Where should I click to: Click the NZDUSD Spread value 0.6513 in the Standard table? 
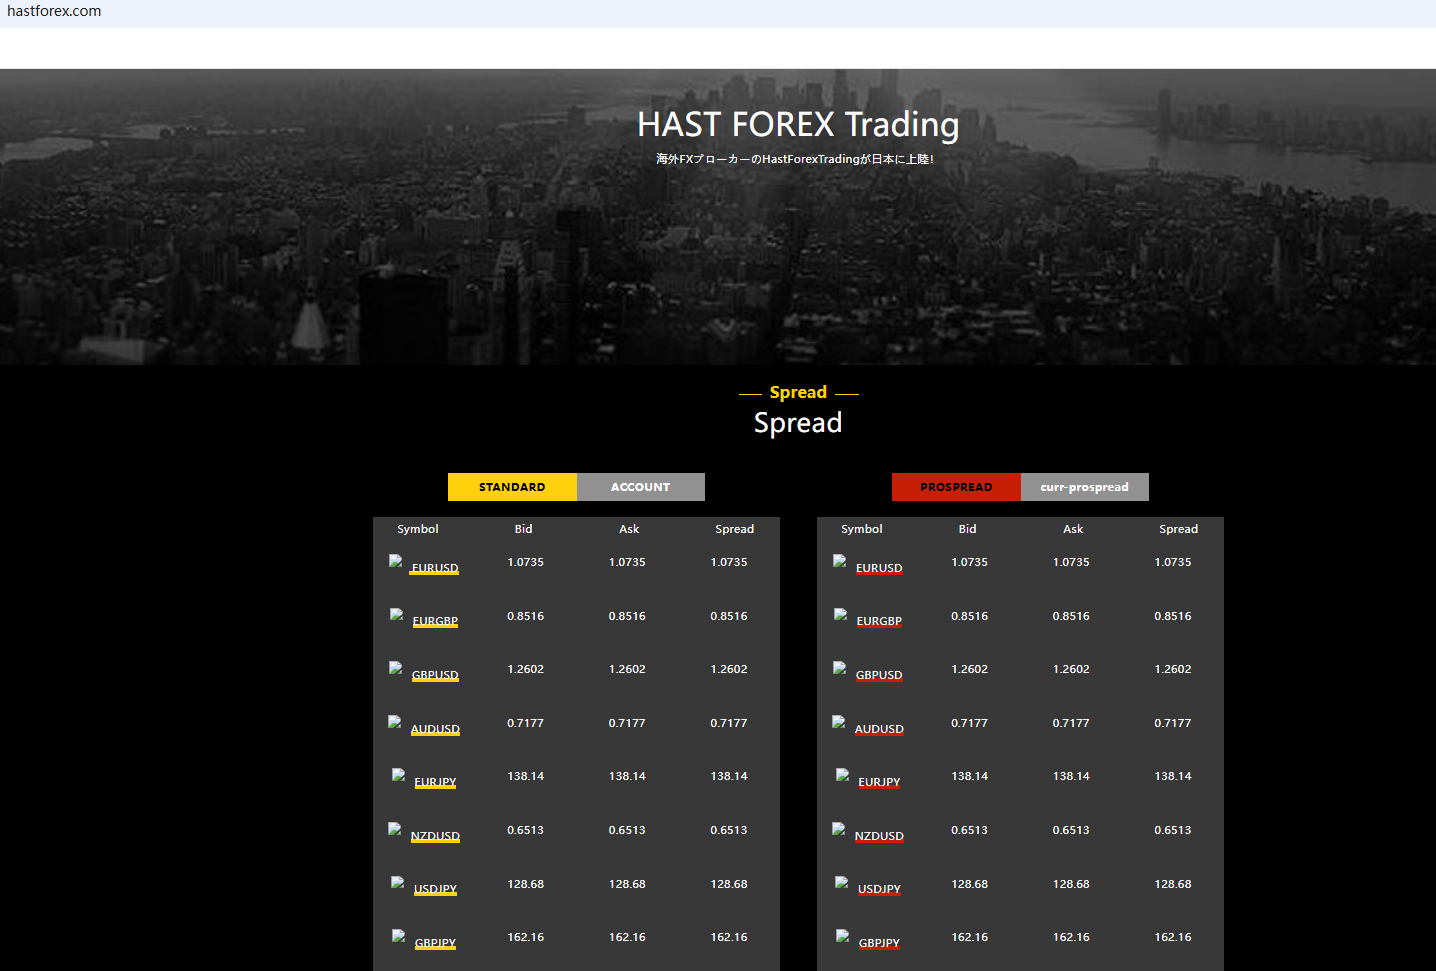(x=729, y=830)
